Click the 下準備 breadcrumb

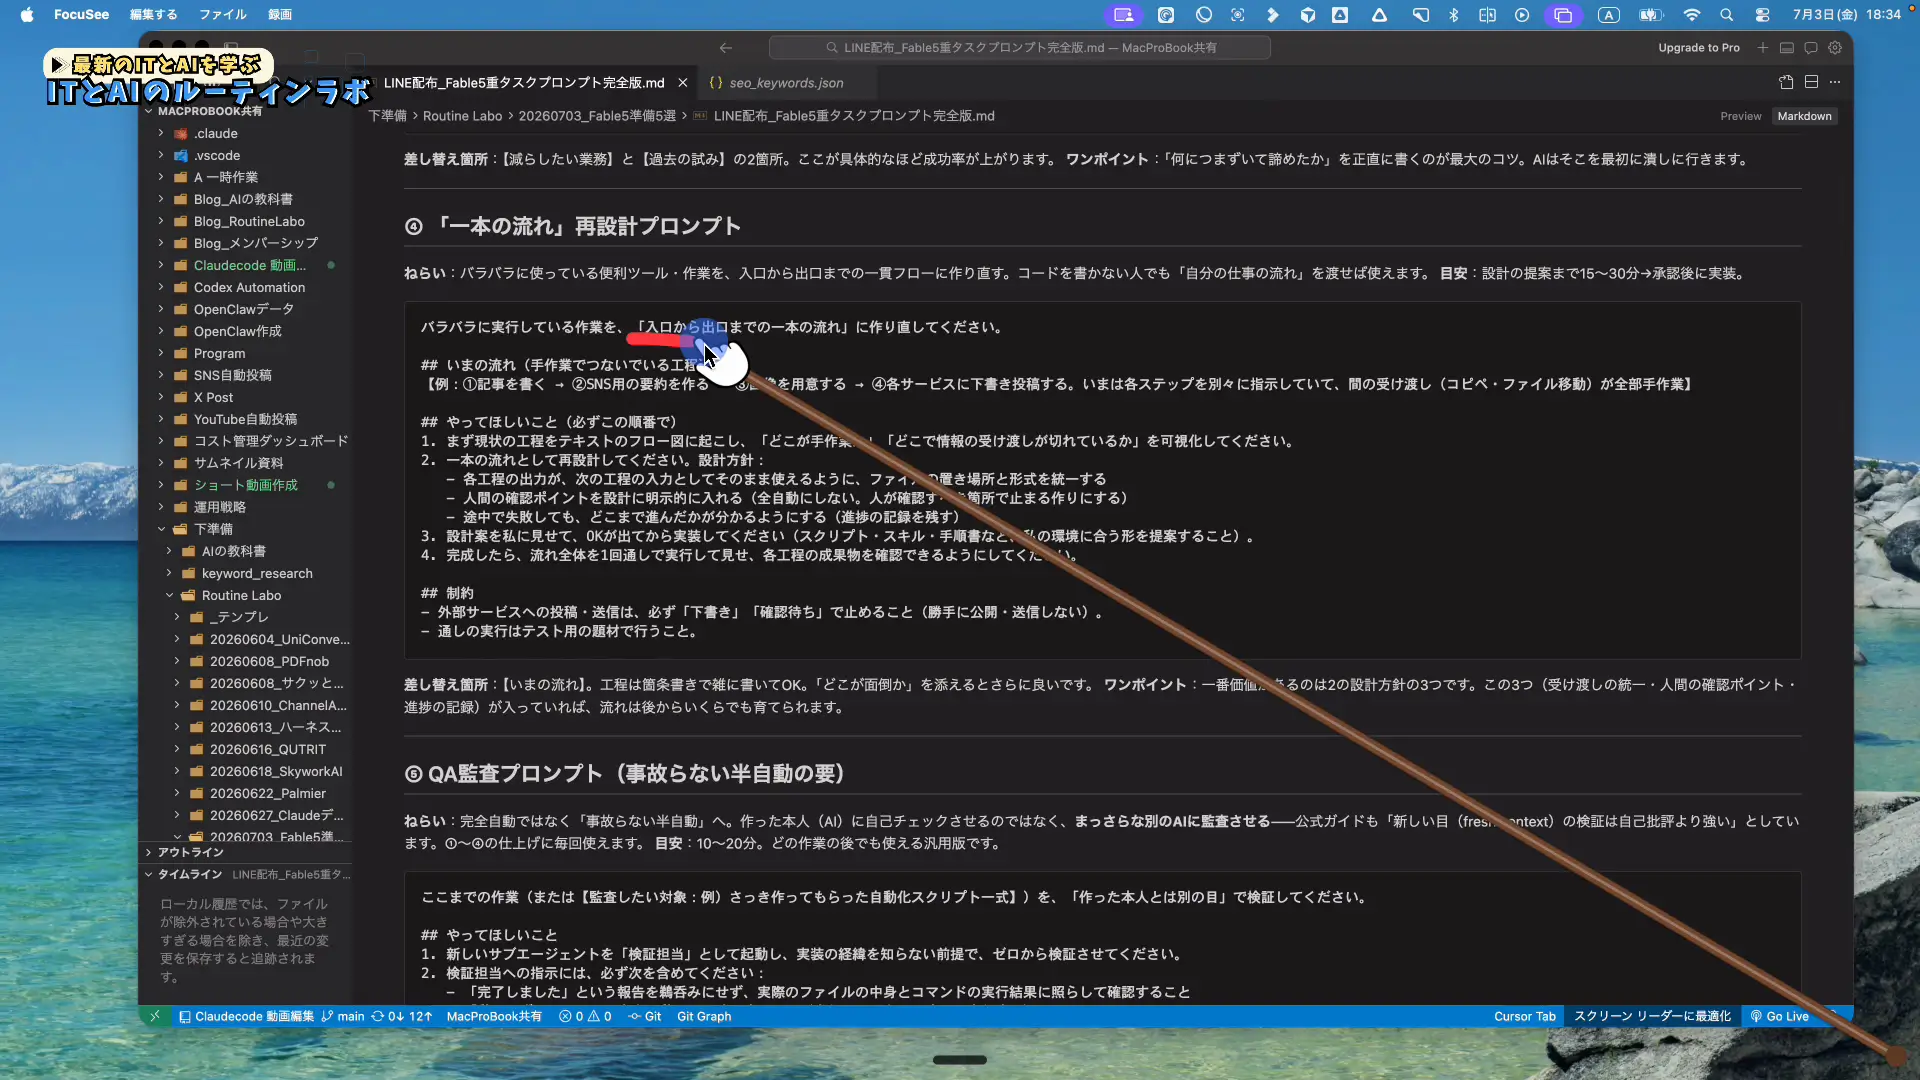point(388,116)
